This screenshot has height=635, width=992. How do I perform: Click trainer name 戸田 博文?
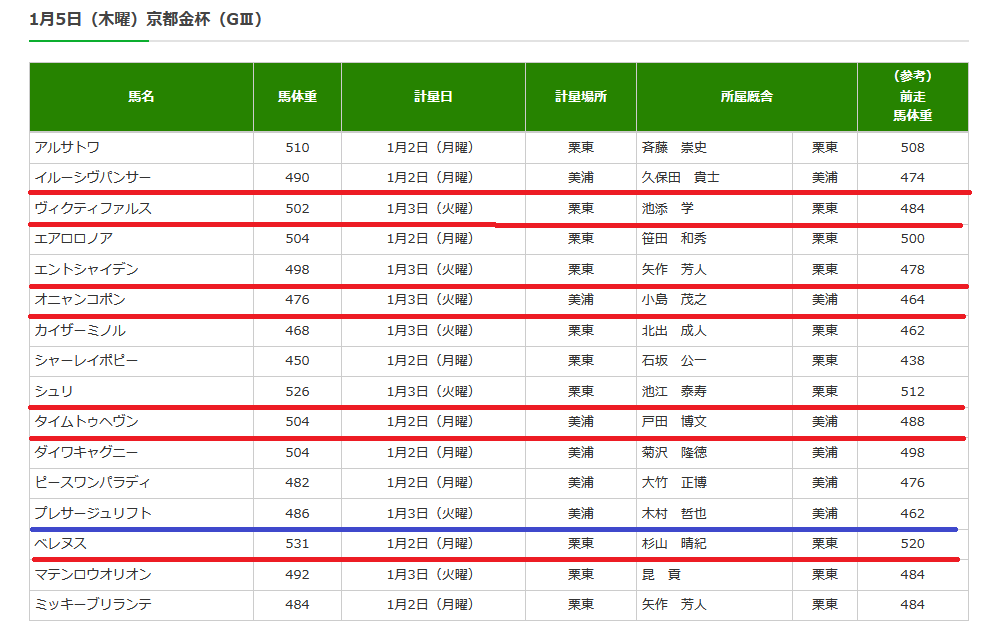pyautogui.click(x=674, y=421)
